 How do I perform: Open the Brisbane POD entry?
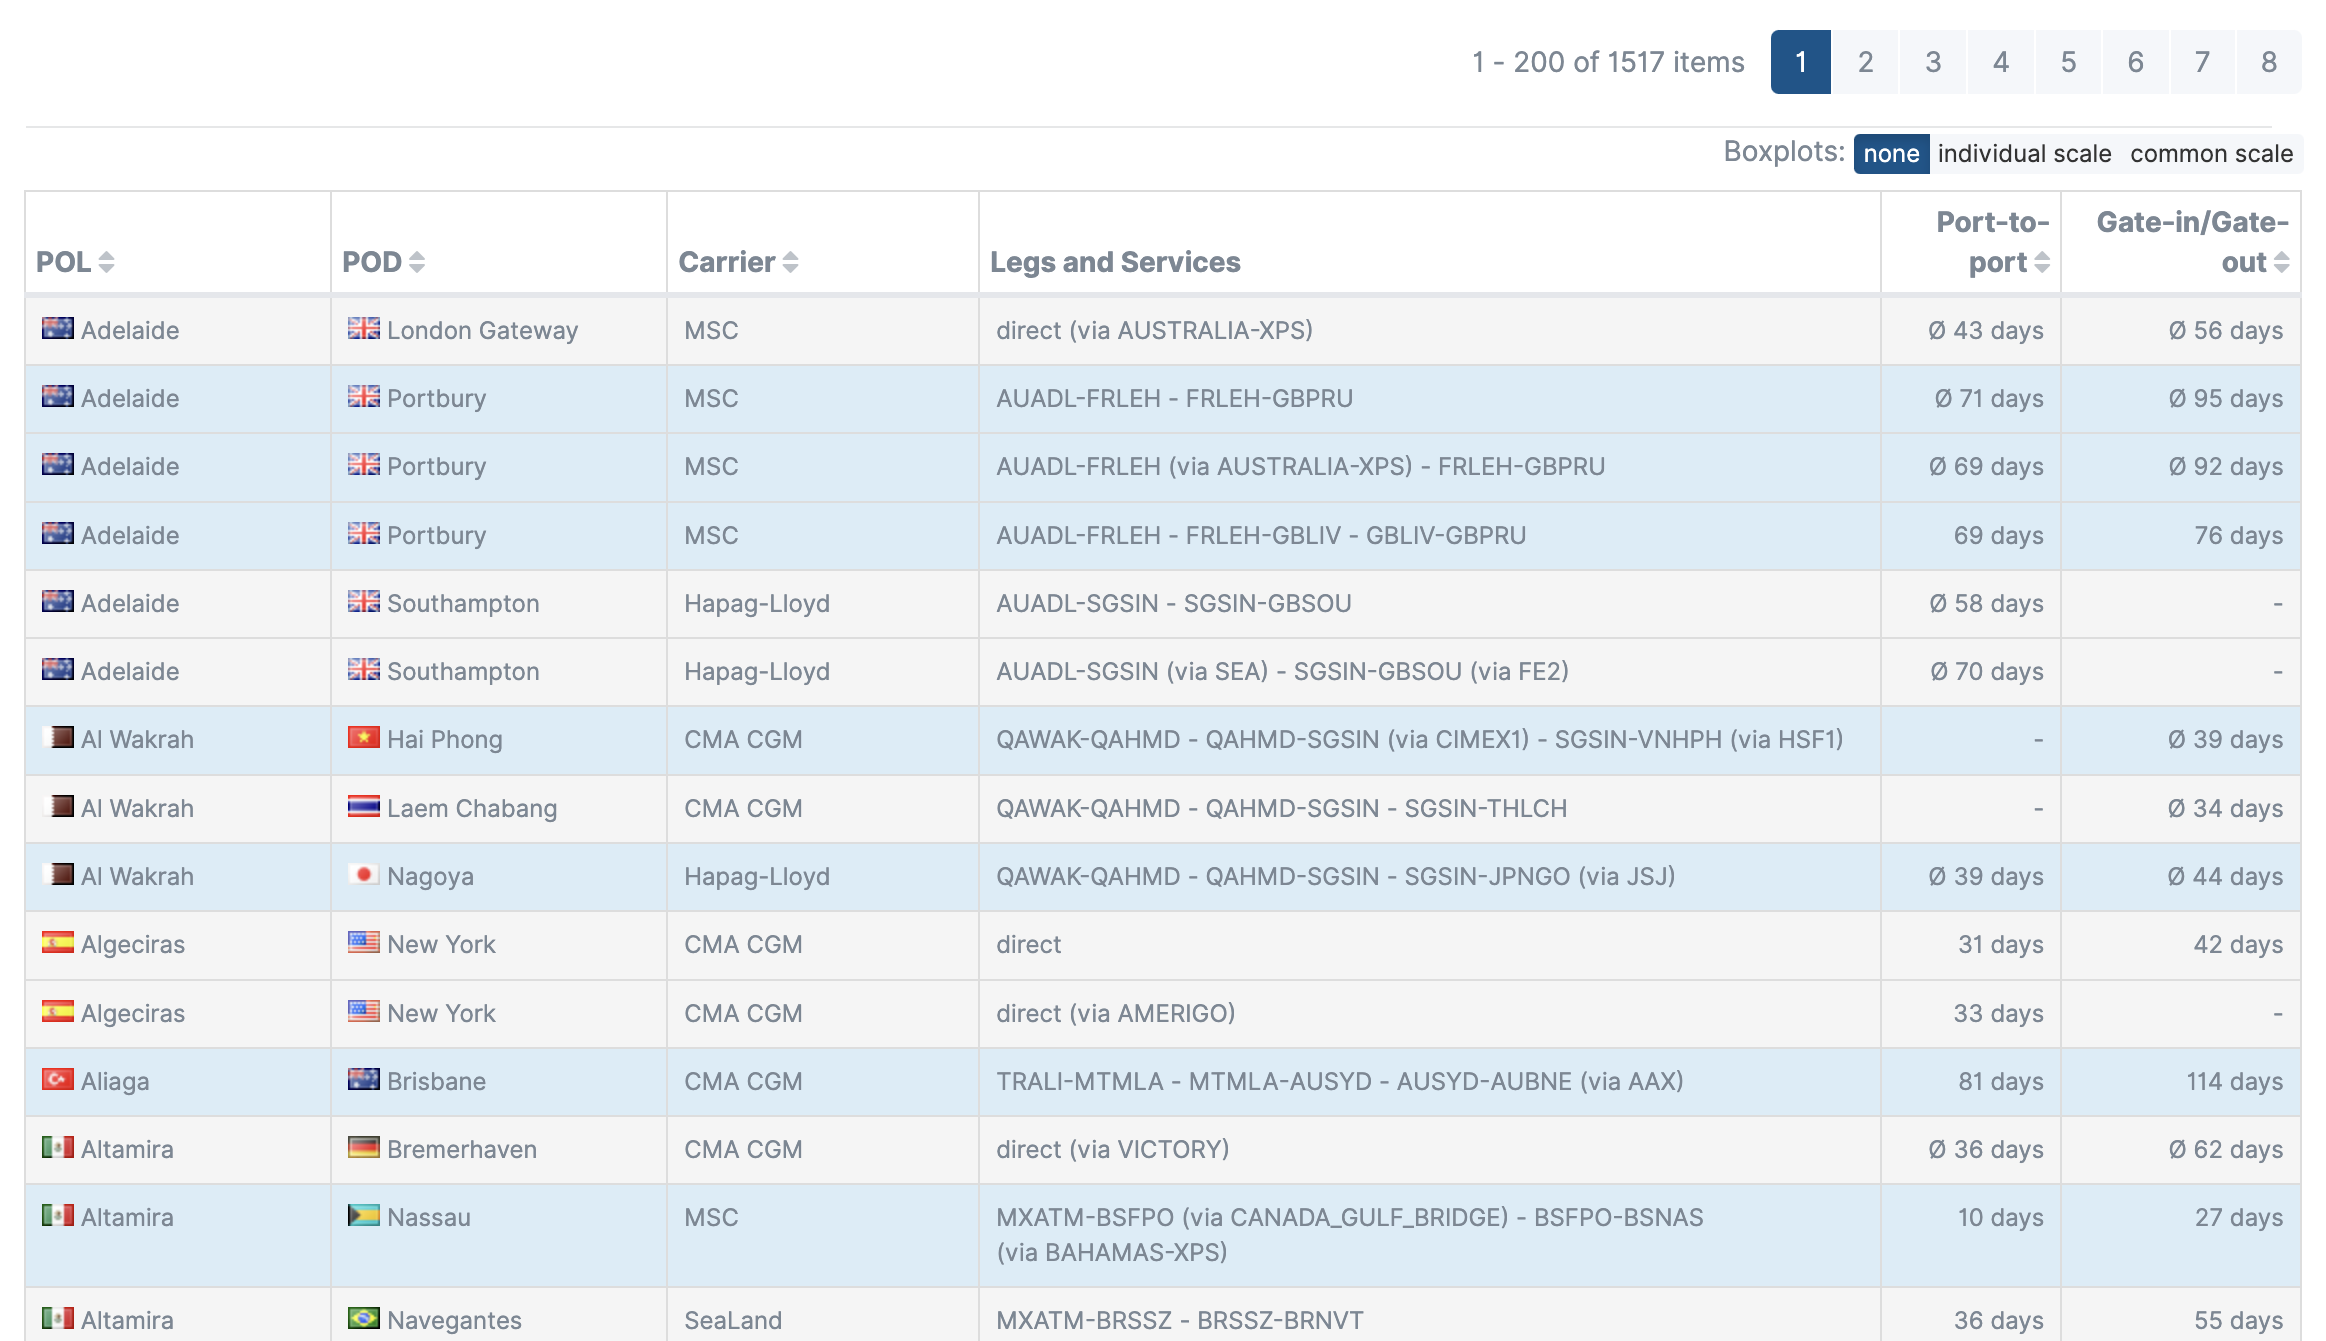[x=436, y=1081]
